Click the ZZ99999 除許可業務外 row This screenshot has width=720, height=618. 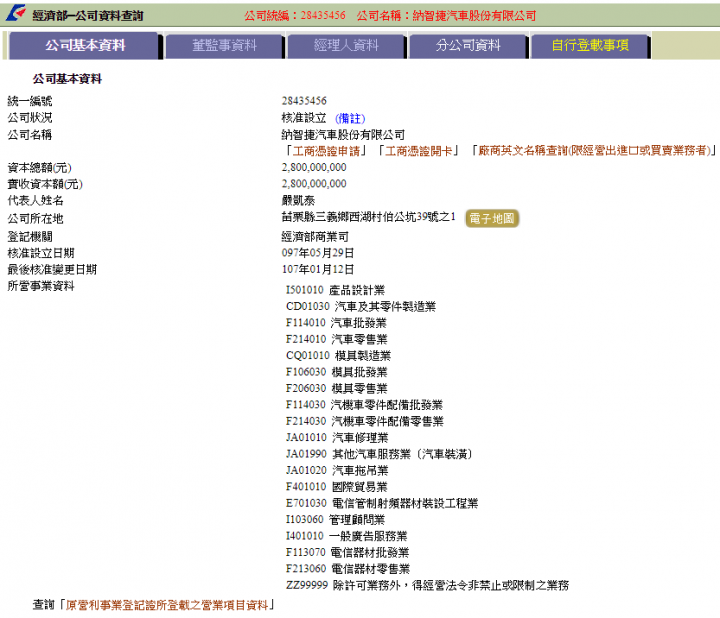click(x=428, y=585)
